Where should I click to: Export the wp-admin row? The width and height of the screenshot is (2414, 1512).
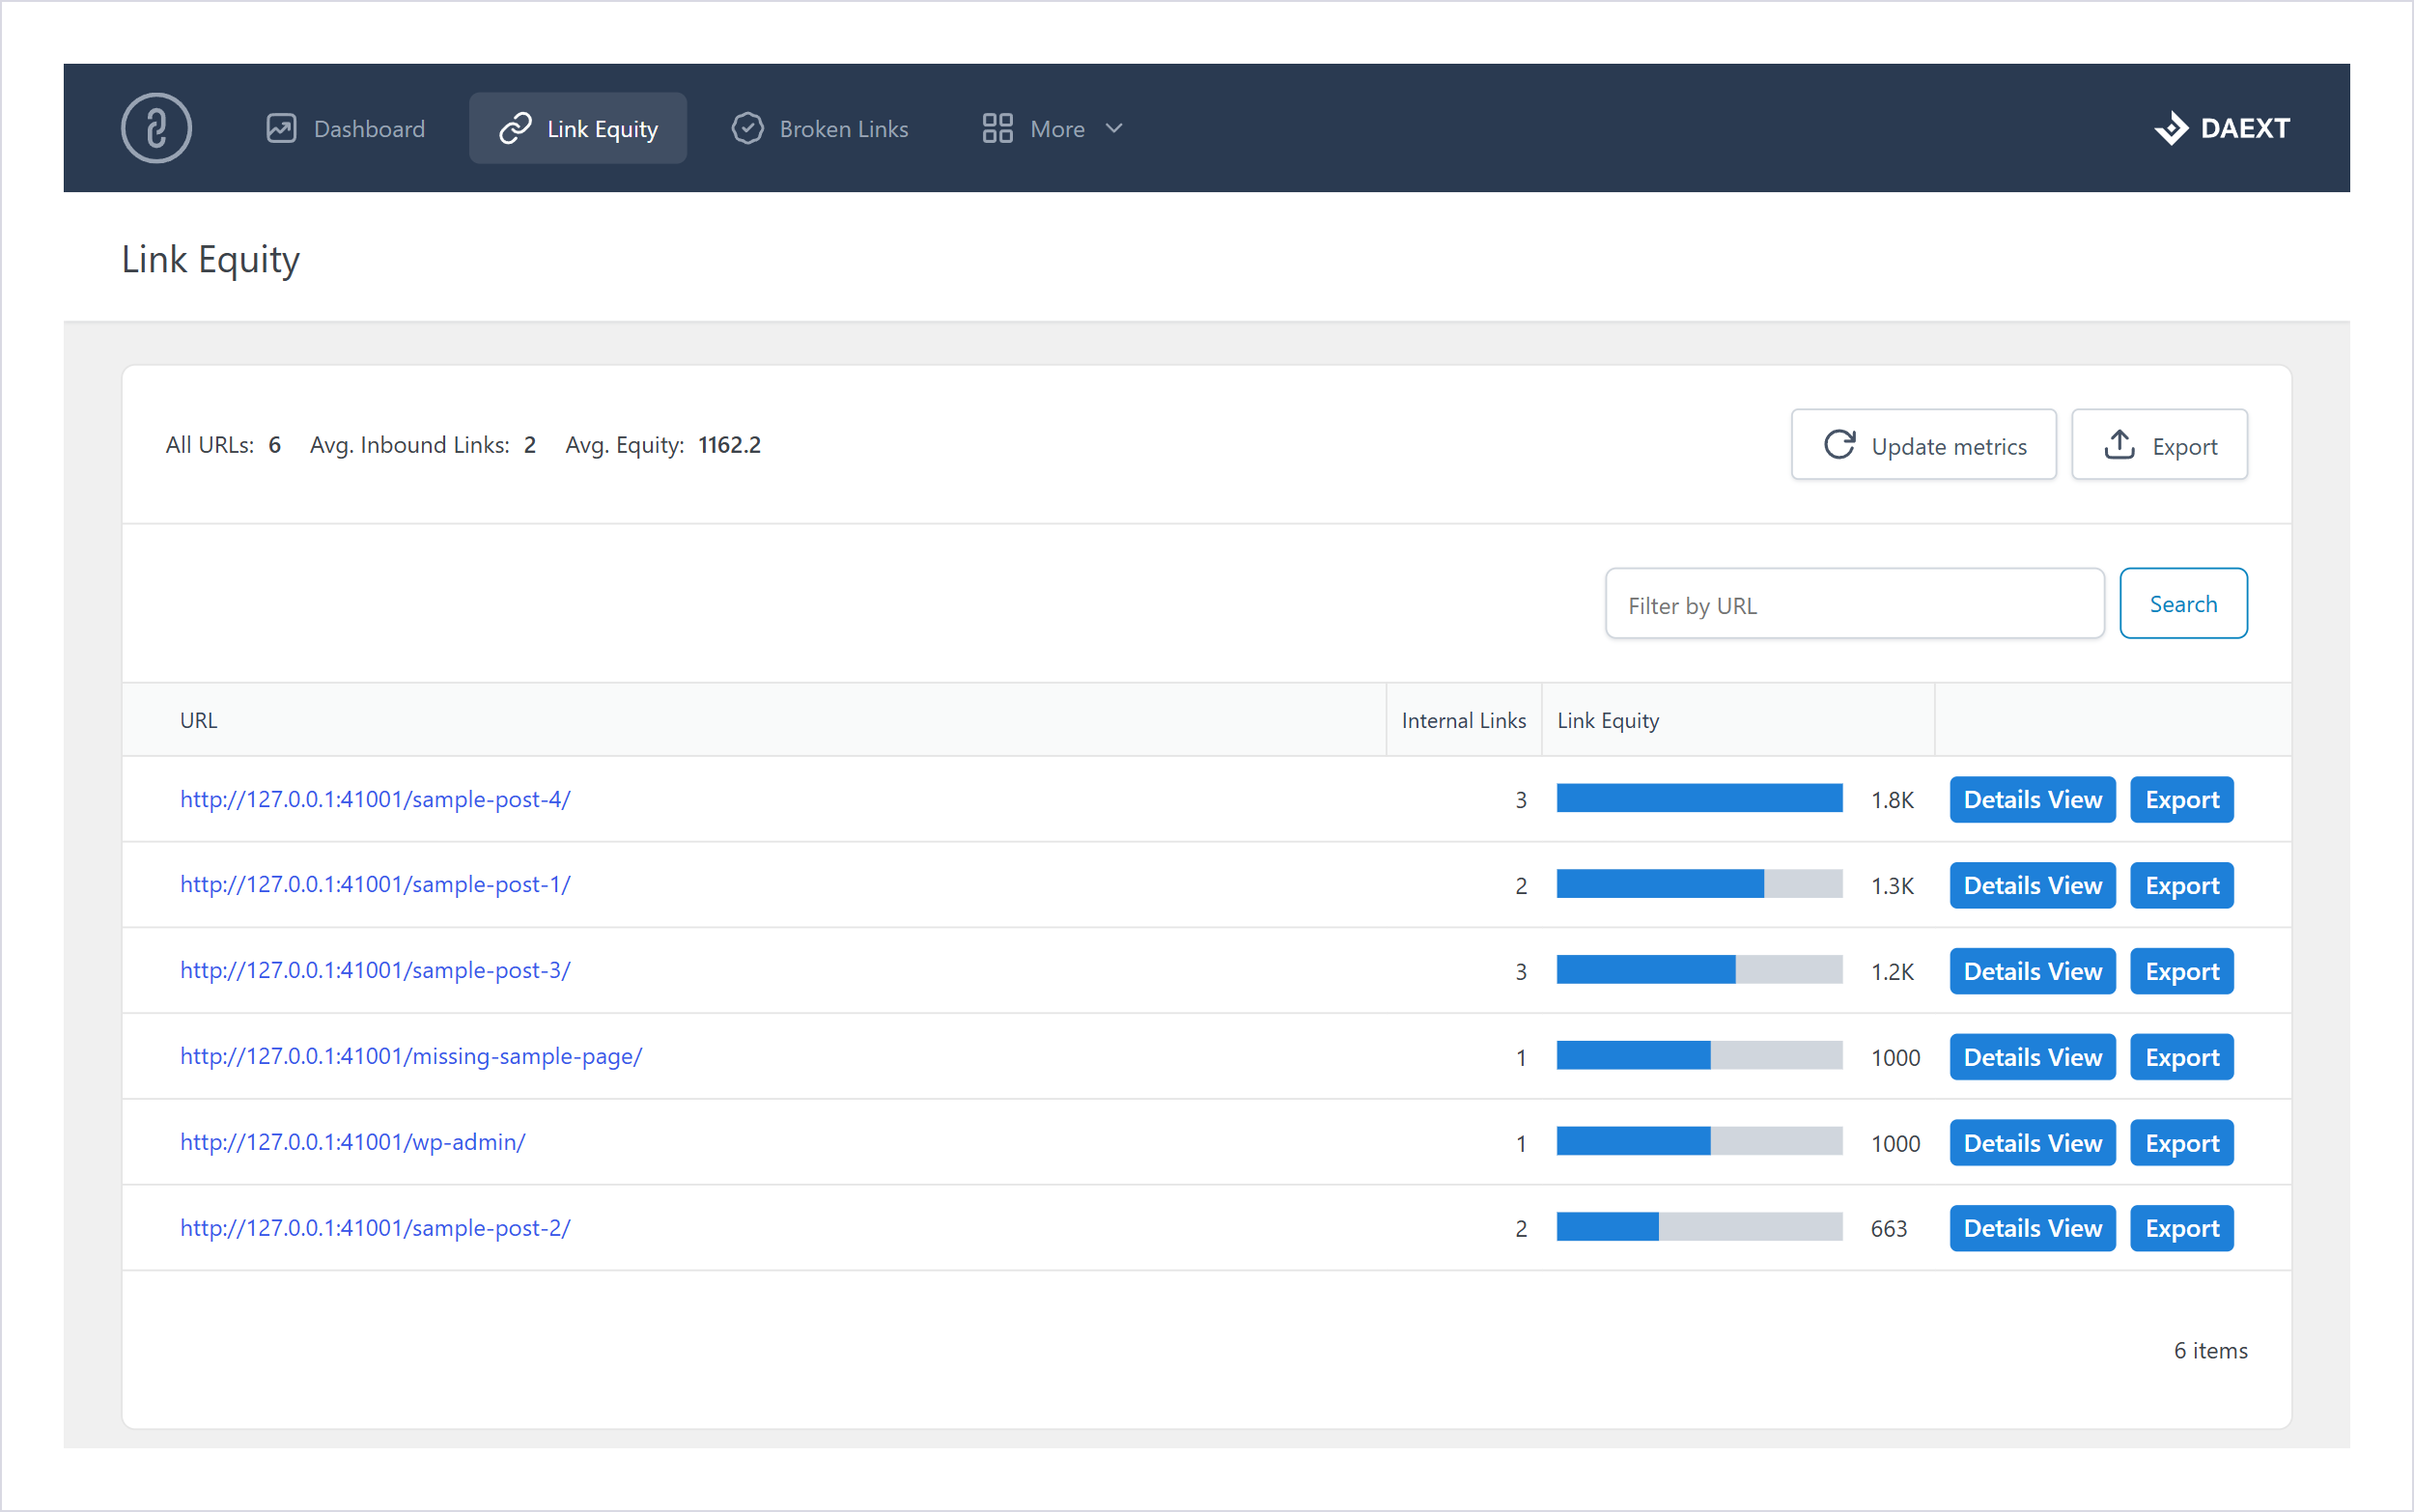(2182, 1142)
